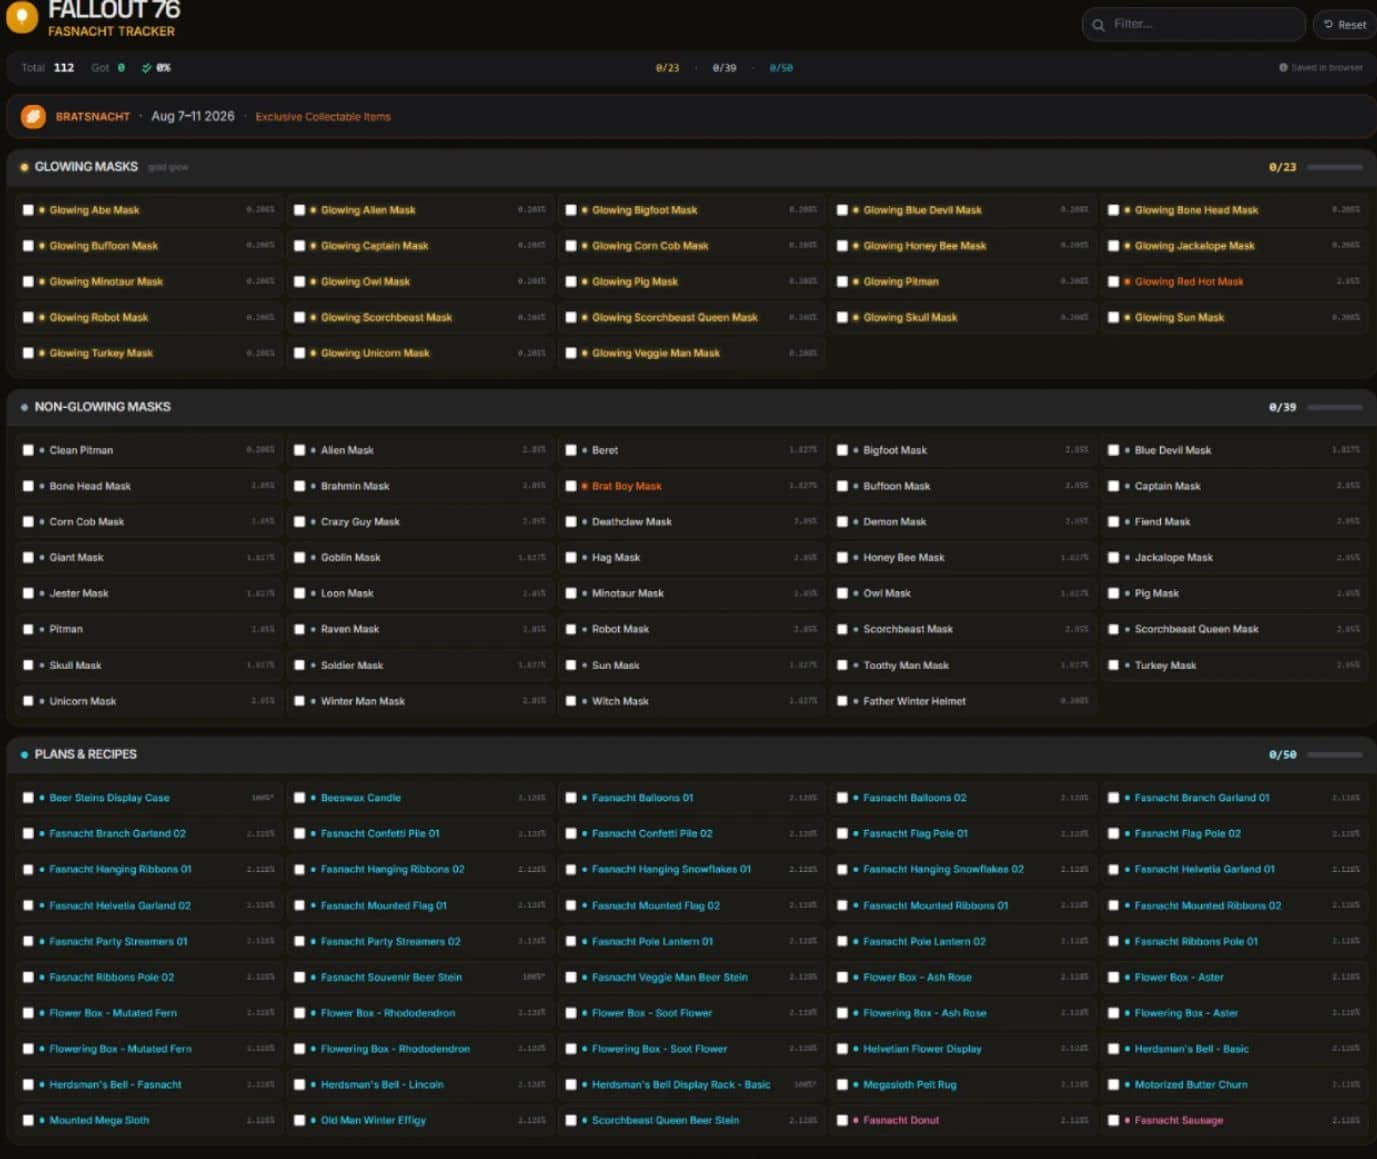
Task: Click the info icon beside Saved in browser
Action: click(x=1283, y=68)
